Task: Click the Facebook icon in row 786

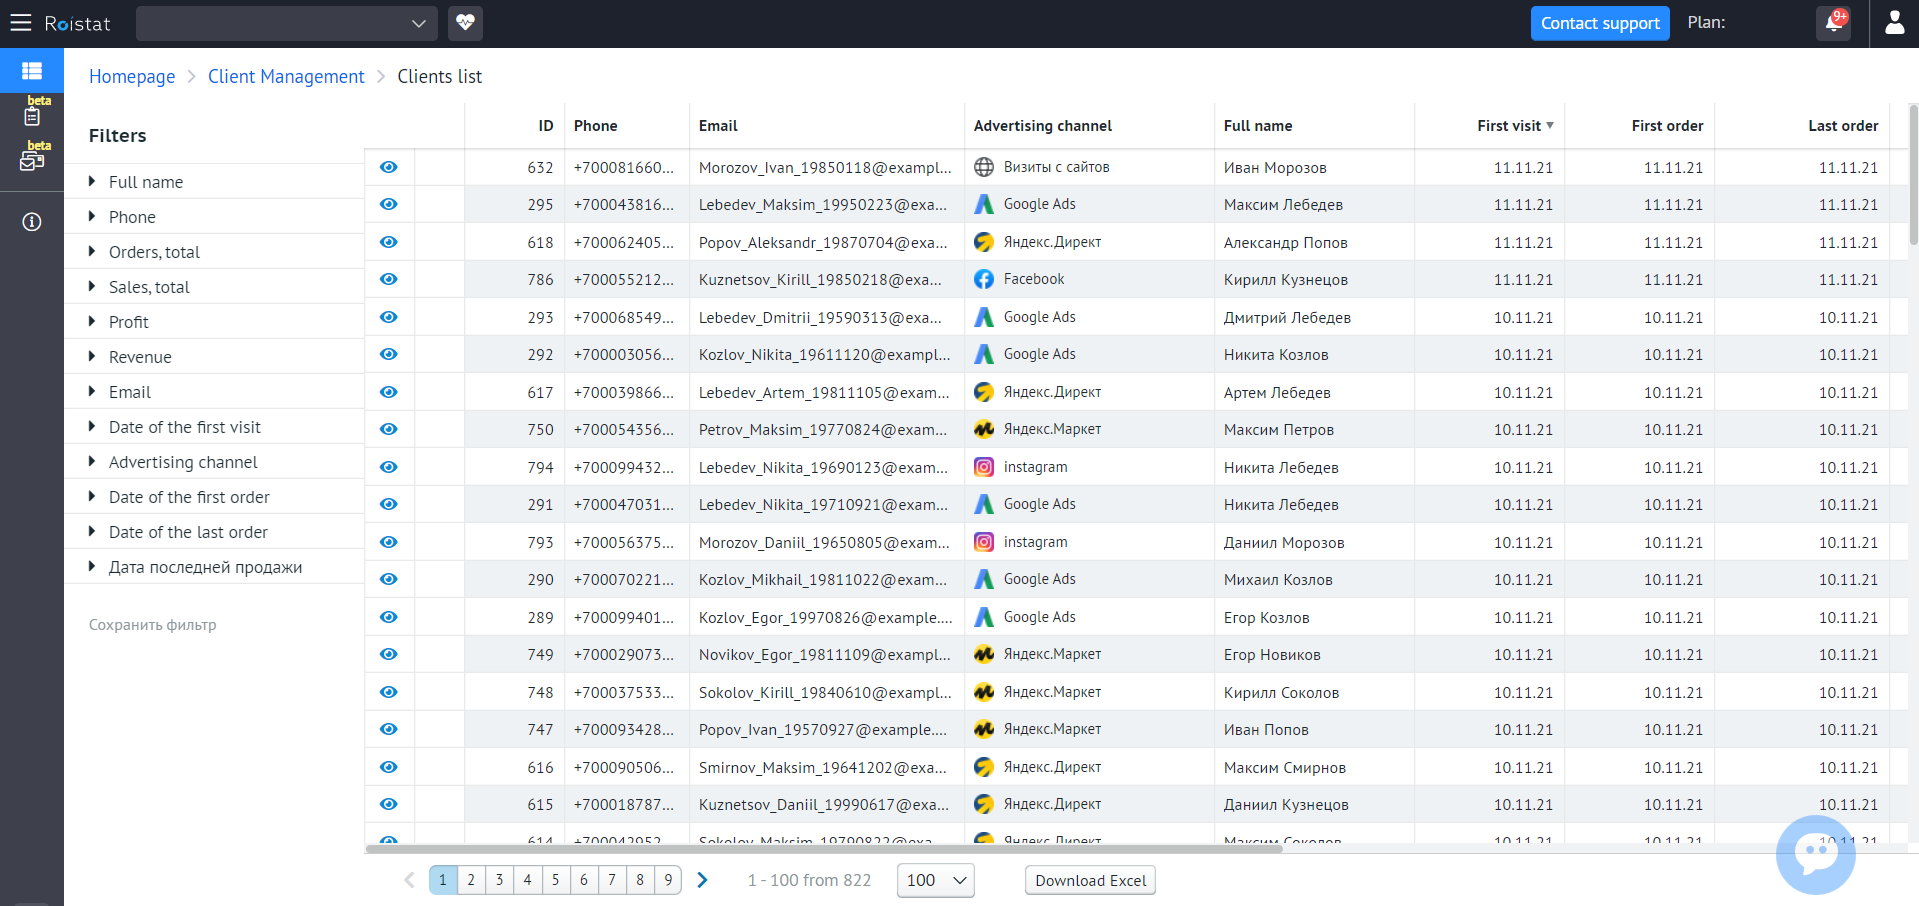Action: pyautogui.click(x=984, y=279)
